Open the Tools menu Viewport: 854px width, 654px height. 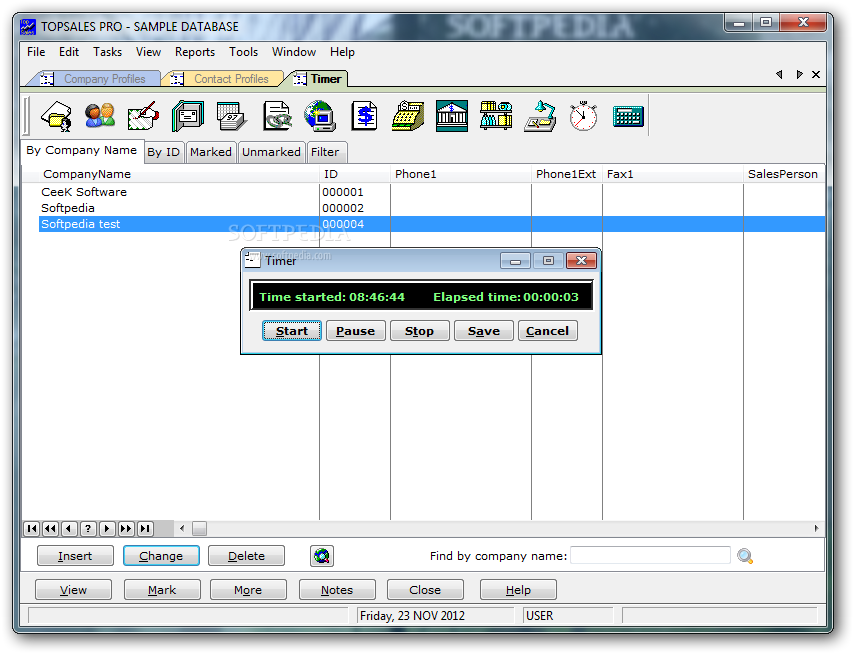pyautogui.click(x=243, y=52)
